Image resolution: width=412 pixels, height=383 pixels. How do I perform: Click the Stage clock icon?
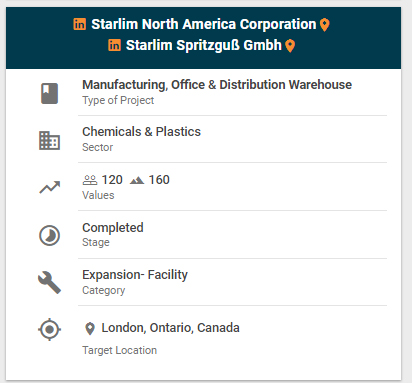click(49, 236)
